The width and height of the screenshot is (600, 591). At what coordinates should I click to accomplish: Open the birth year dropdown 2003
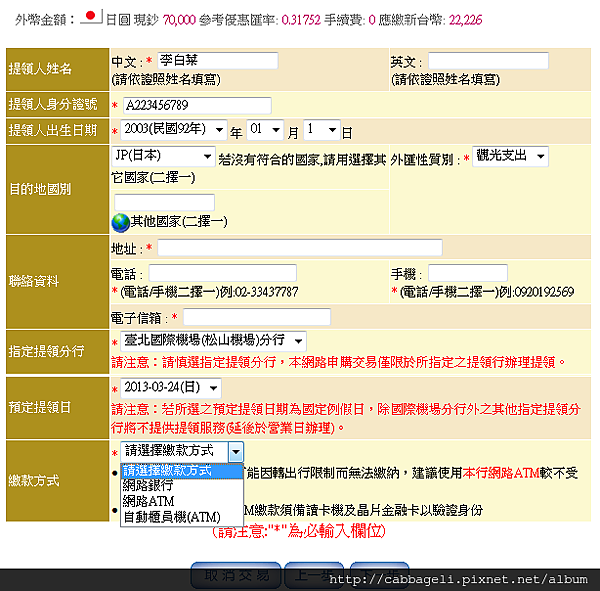coord(174,130)
